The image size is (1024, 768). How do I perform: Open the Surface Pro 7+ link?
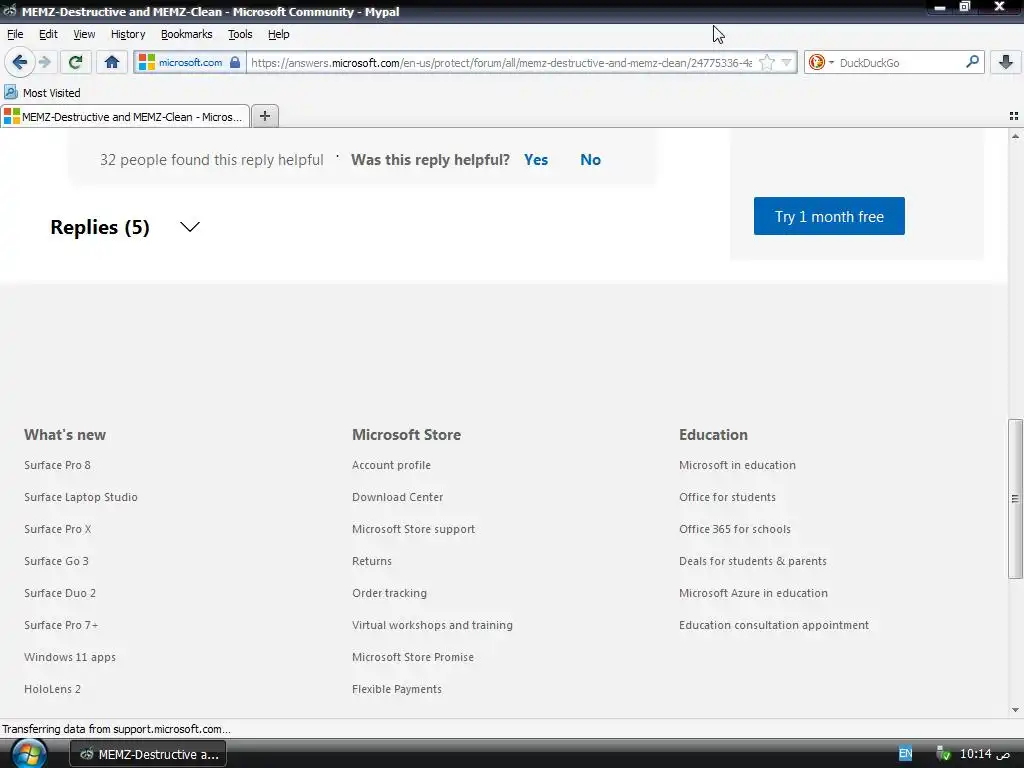click(61, 625)
